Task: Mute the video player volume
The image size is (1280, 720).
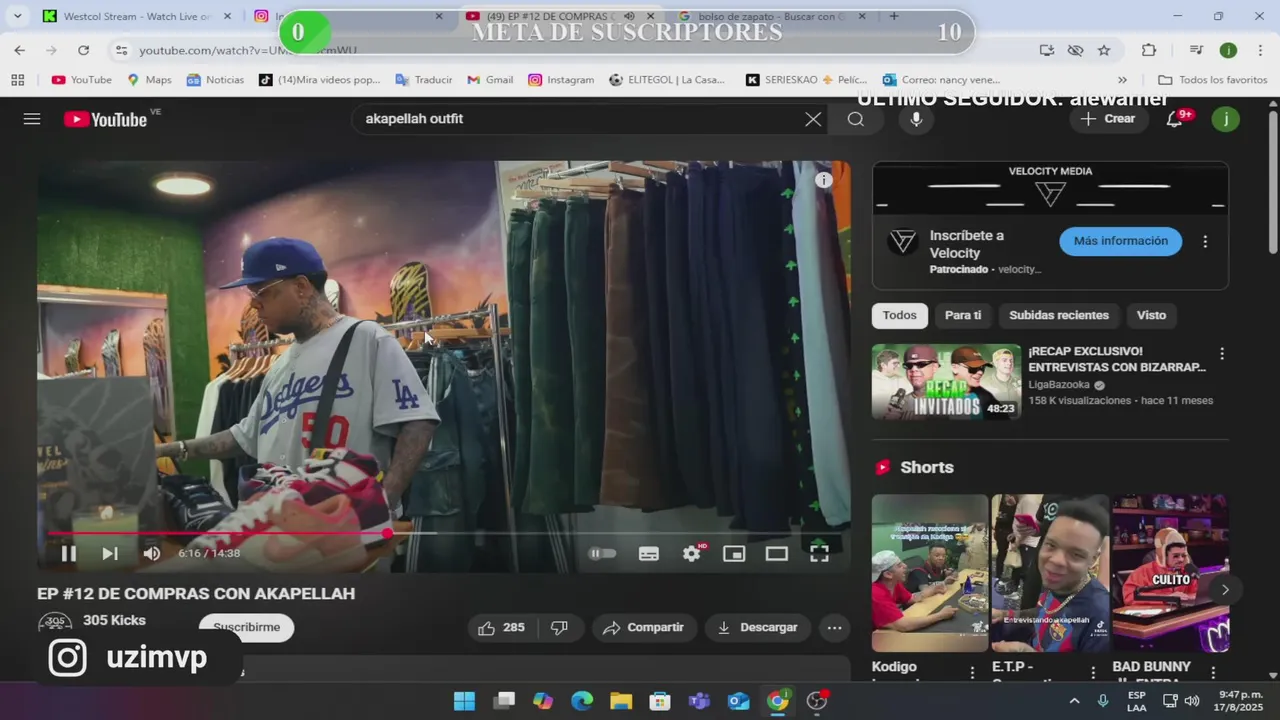Action: coord(151,553)
